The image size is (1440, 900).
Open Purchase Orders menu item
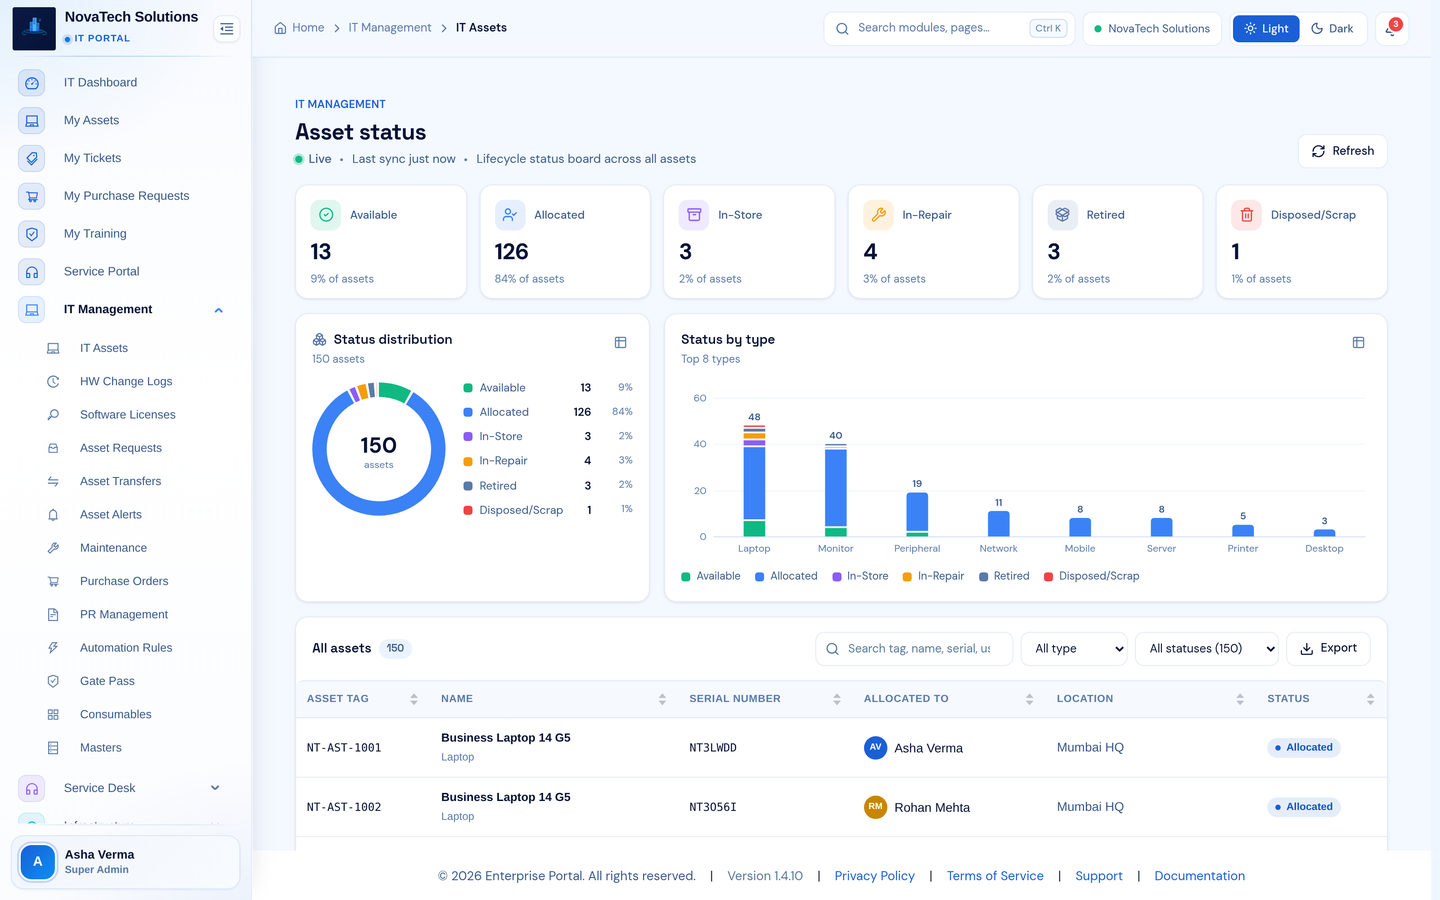[124, 582]
